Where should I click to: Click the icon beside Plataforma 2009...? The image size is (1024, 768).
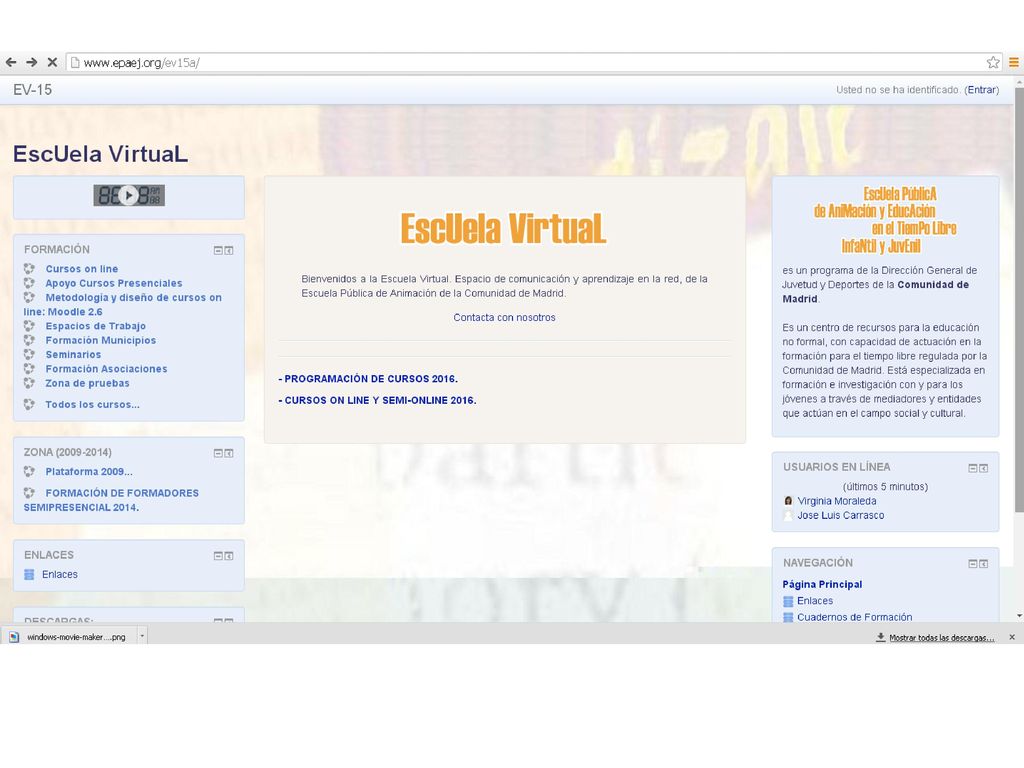click(x=29, y=472)
